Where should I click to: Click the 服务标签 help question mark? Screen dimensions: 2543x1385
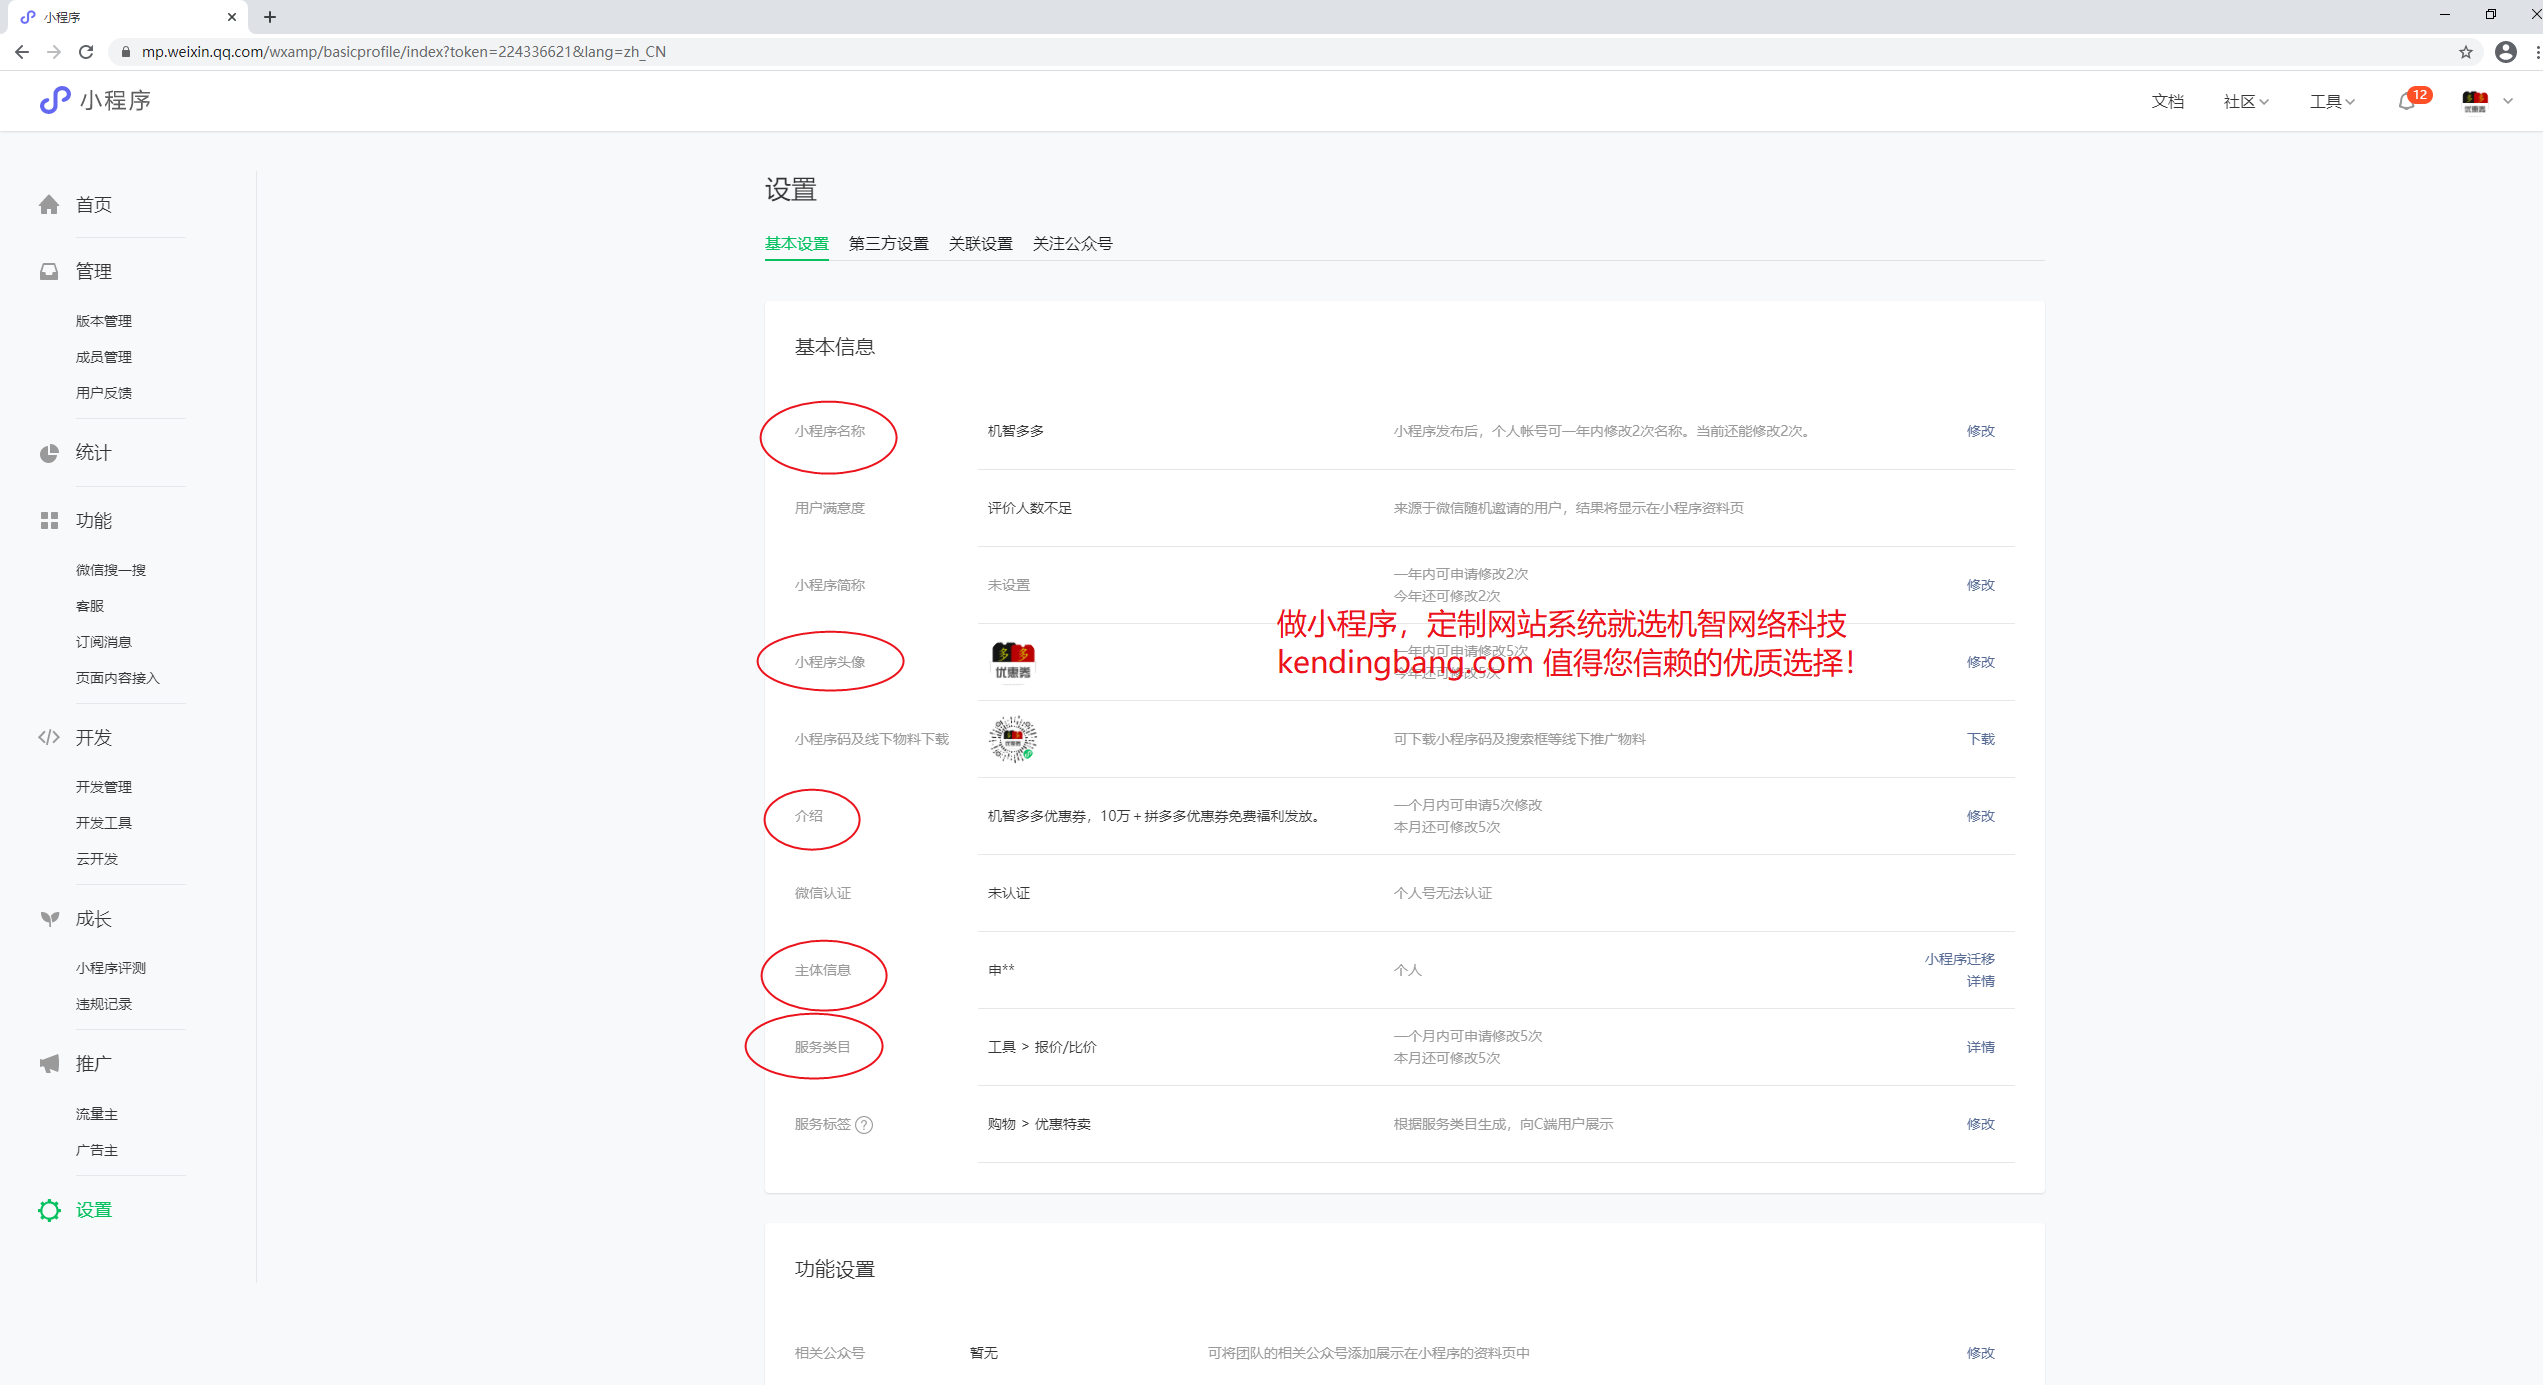[x=864, y=1124]
